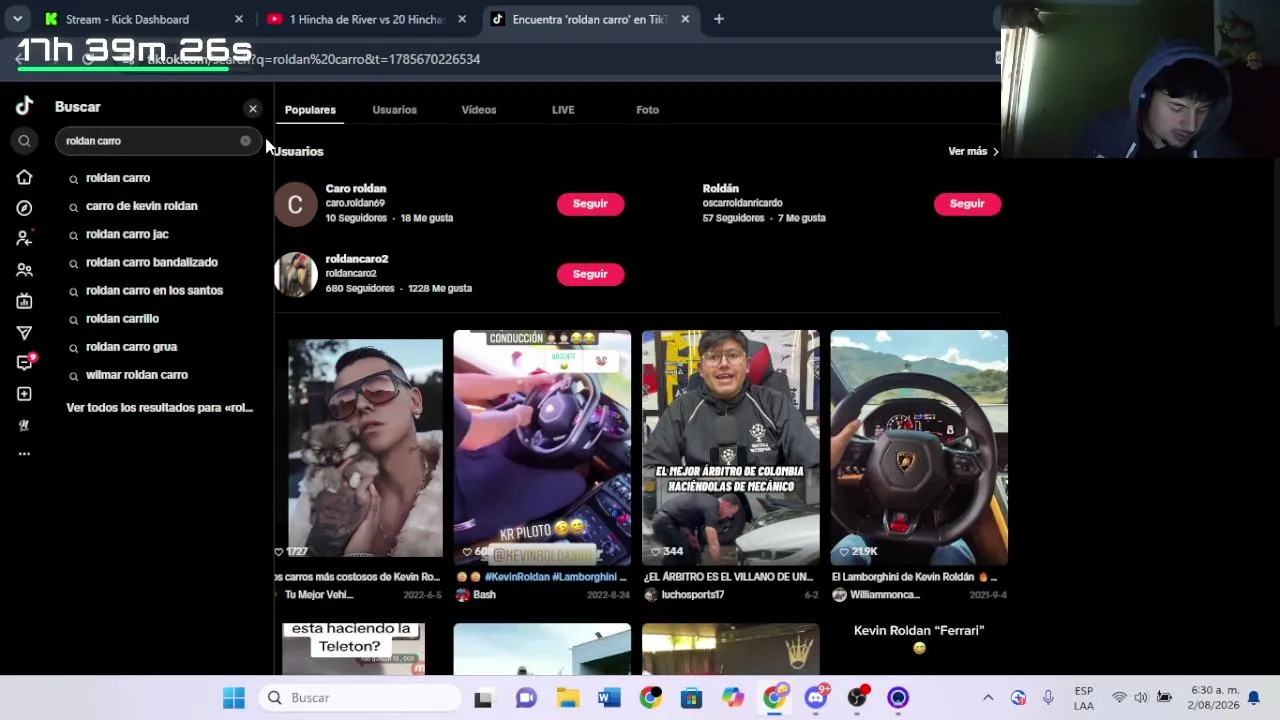Open the Windows Start menu
The width and height of the screenshot is (1280, 720).
pyautogui.click(x=233, y=698)
